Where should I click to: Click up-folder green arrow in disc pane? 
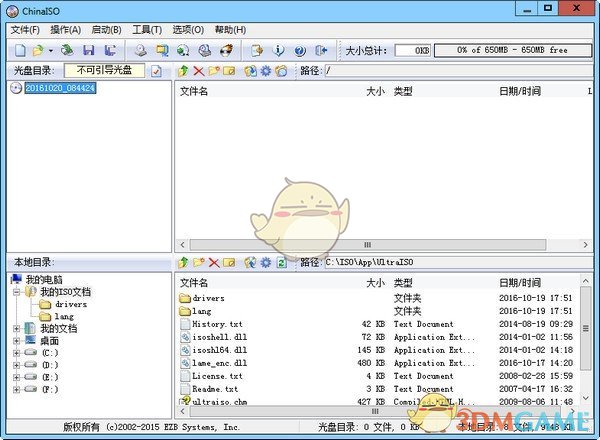click(x=182, y=71)
